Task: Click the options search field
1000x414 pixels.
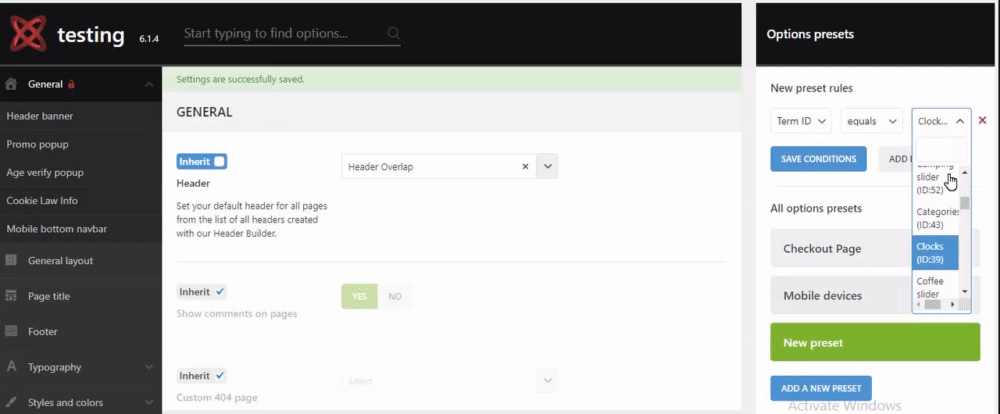Action: click(x=292, y=33)
